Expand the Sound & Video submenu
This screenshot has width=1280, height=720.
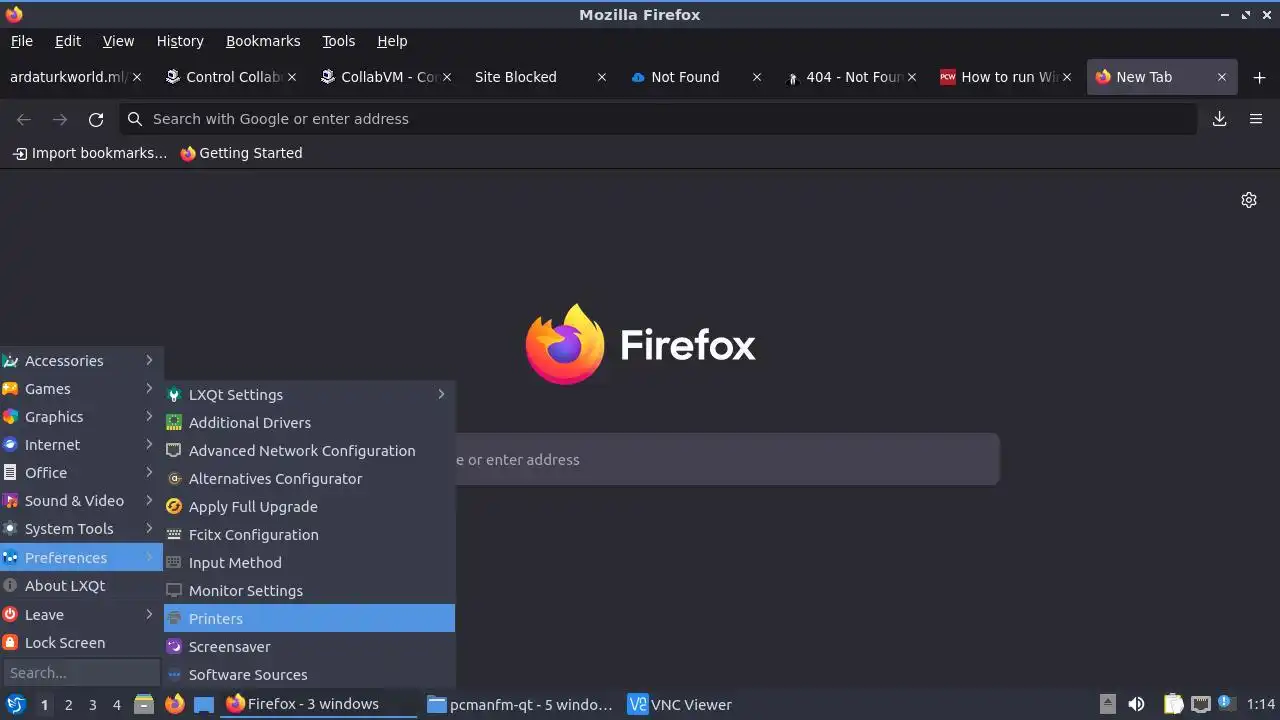click(x=81, y=501)
